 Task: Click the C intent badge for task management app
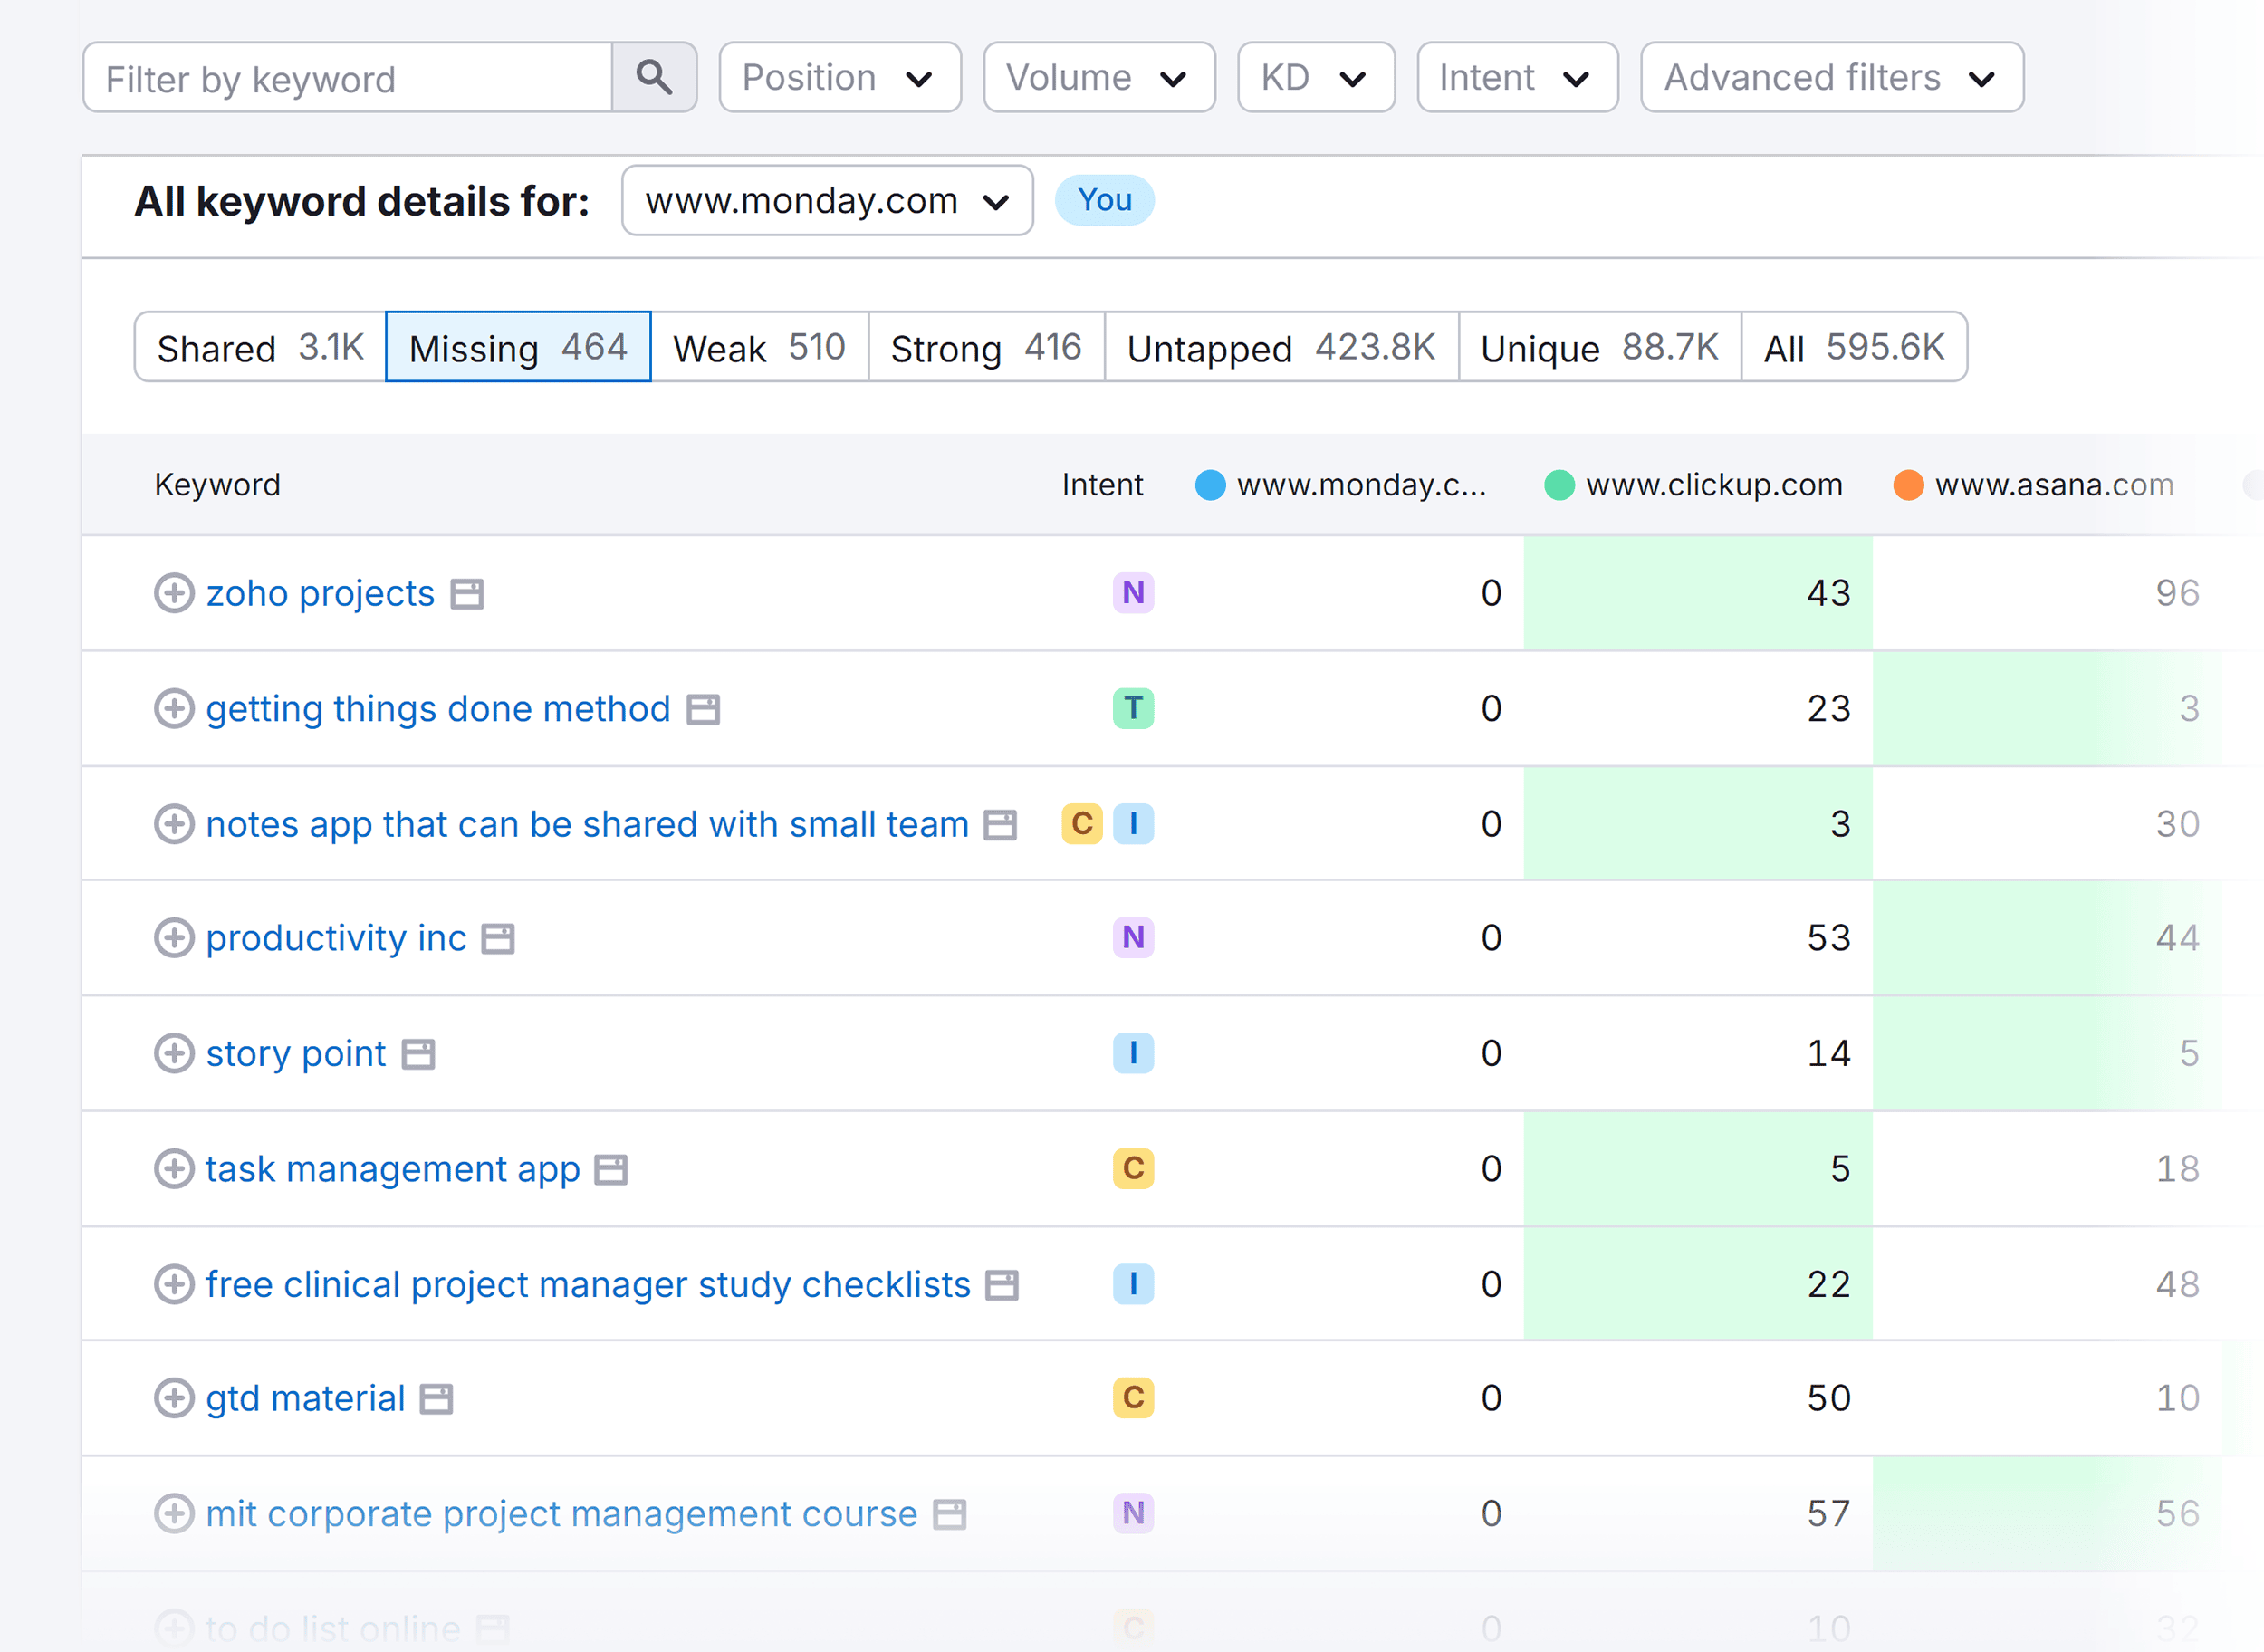(1133, 1168)
